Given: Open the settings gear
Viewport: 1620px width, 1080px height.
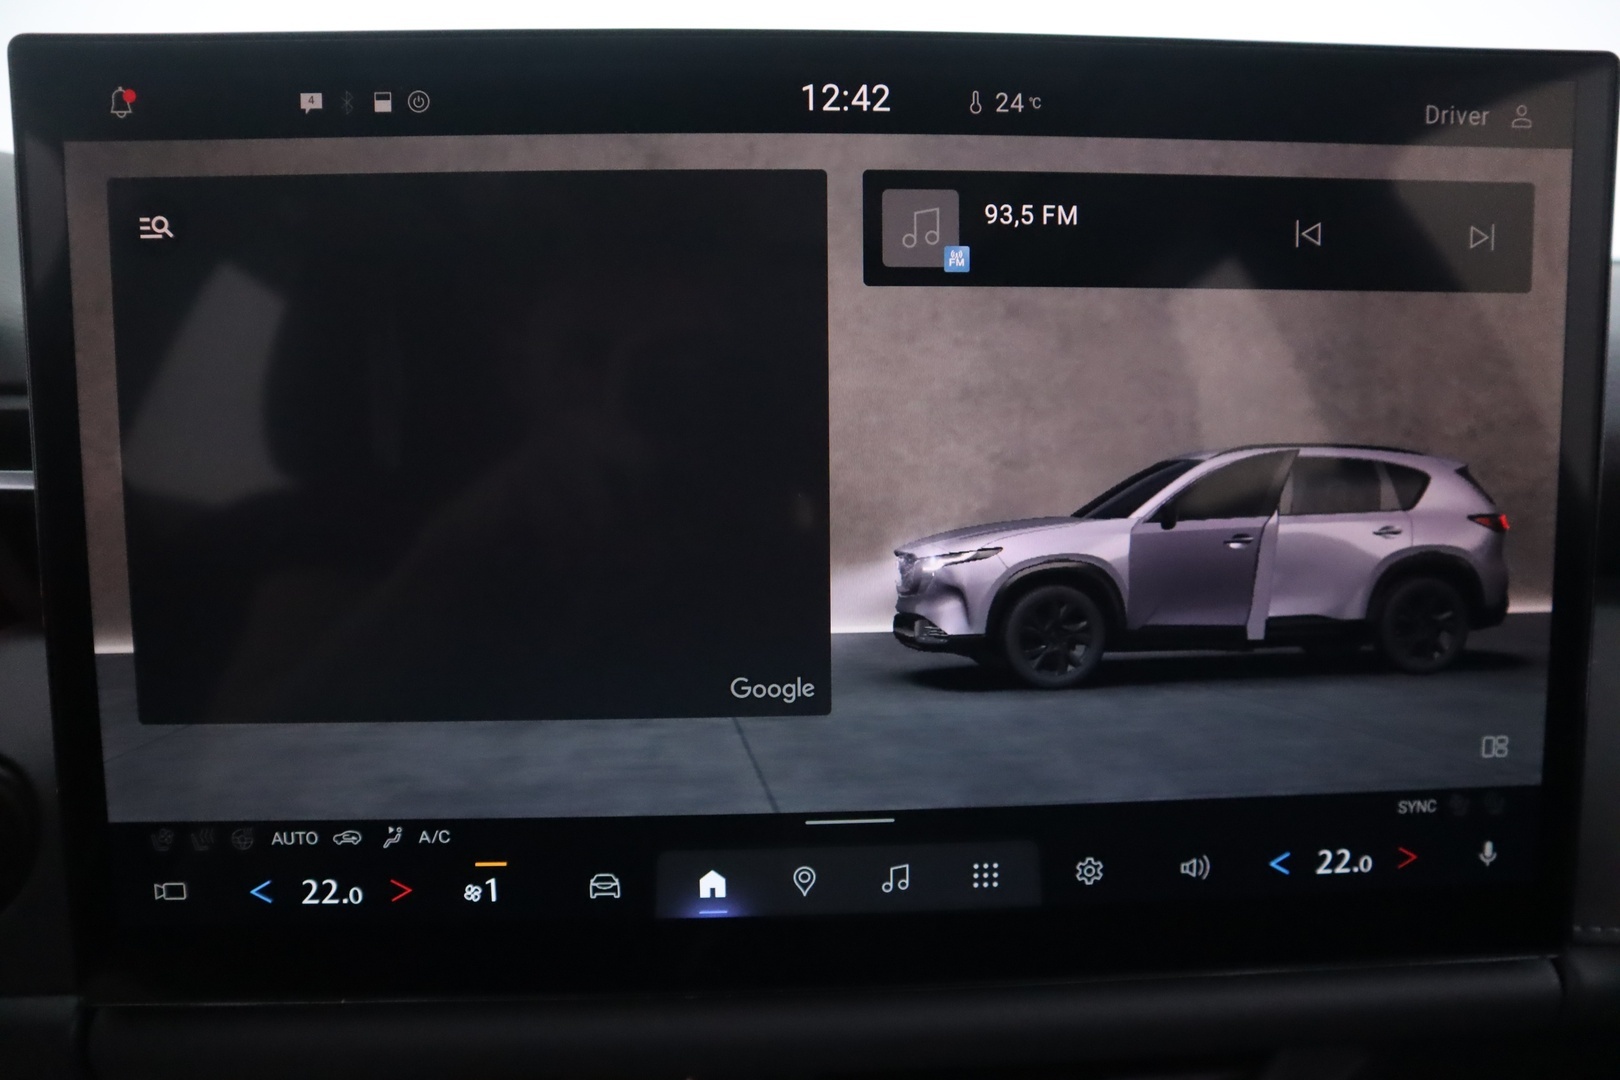Looking at the screenshot, I should pyautogui.click(x=1089, y=871).
